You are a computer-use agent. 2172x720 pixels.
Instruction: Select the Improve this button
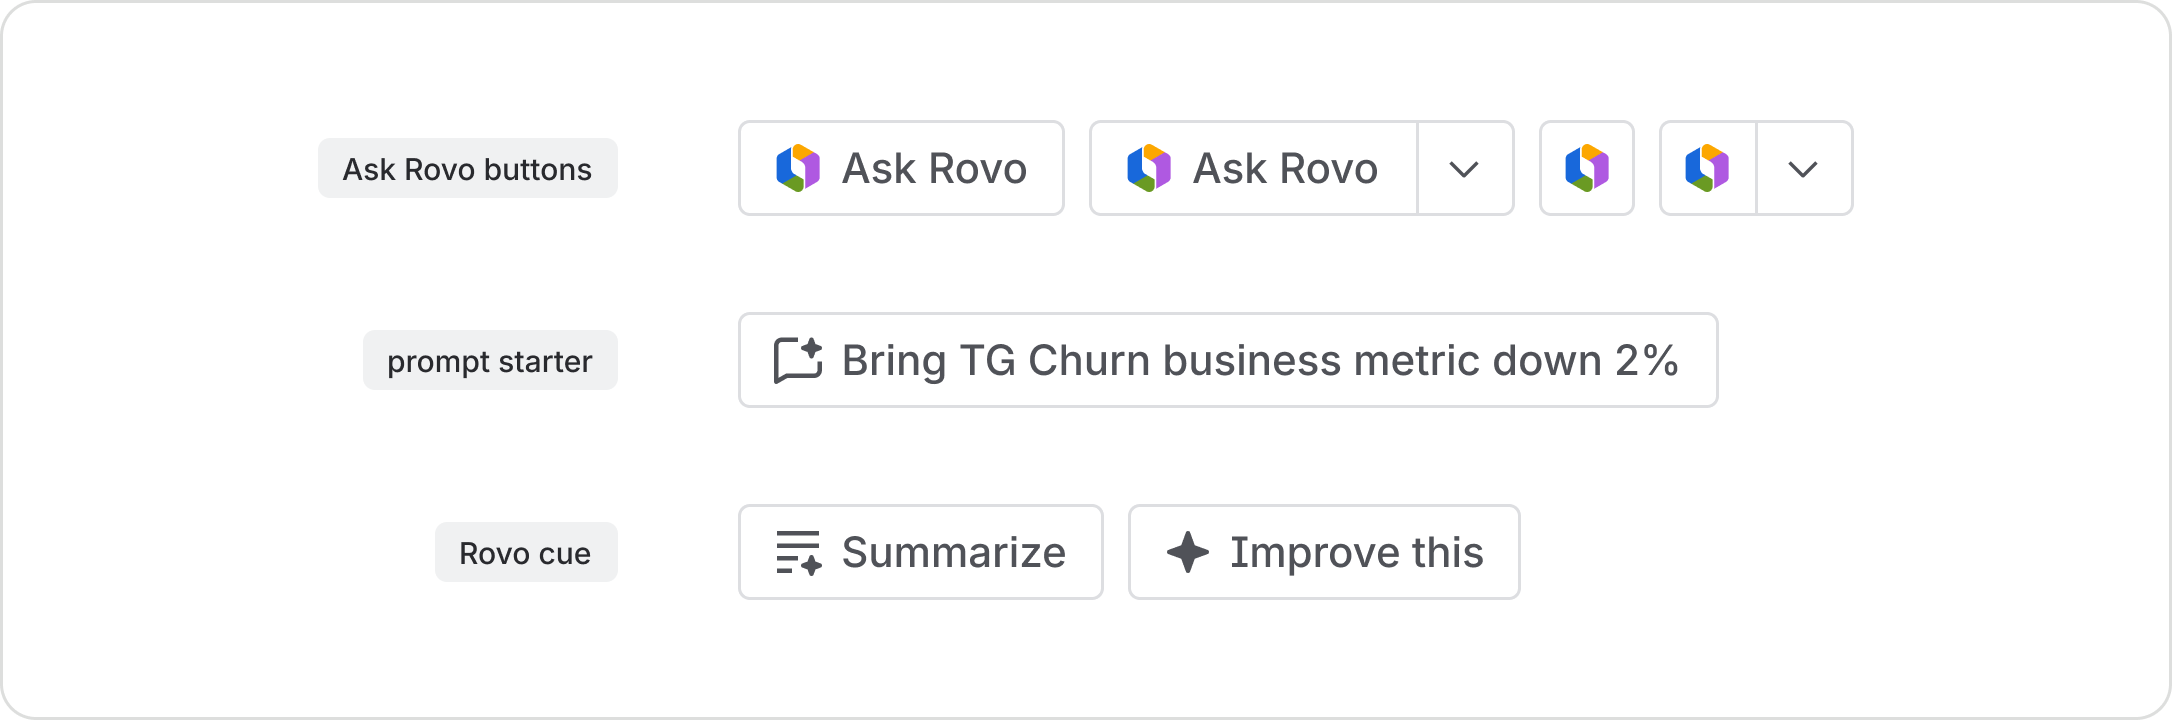coord(1323,552)
